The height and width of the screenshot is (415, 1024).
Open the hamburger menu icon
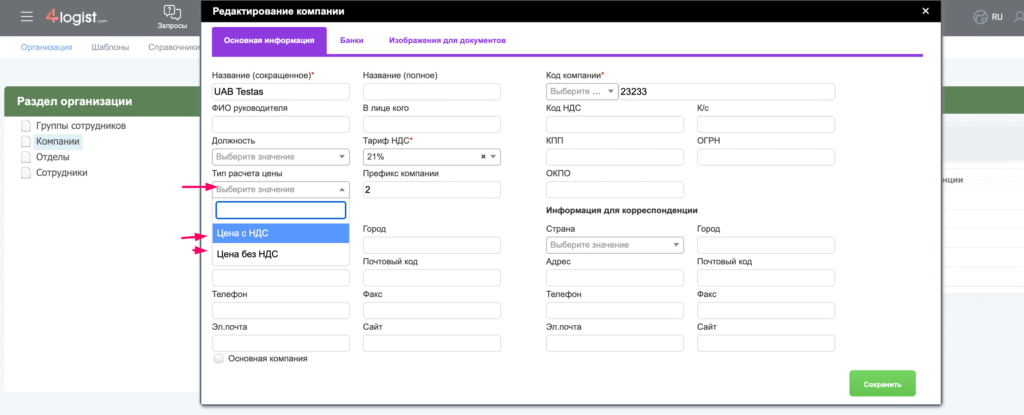pyautogui.click(x=26, y=17)
